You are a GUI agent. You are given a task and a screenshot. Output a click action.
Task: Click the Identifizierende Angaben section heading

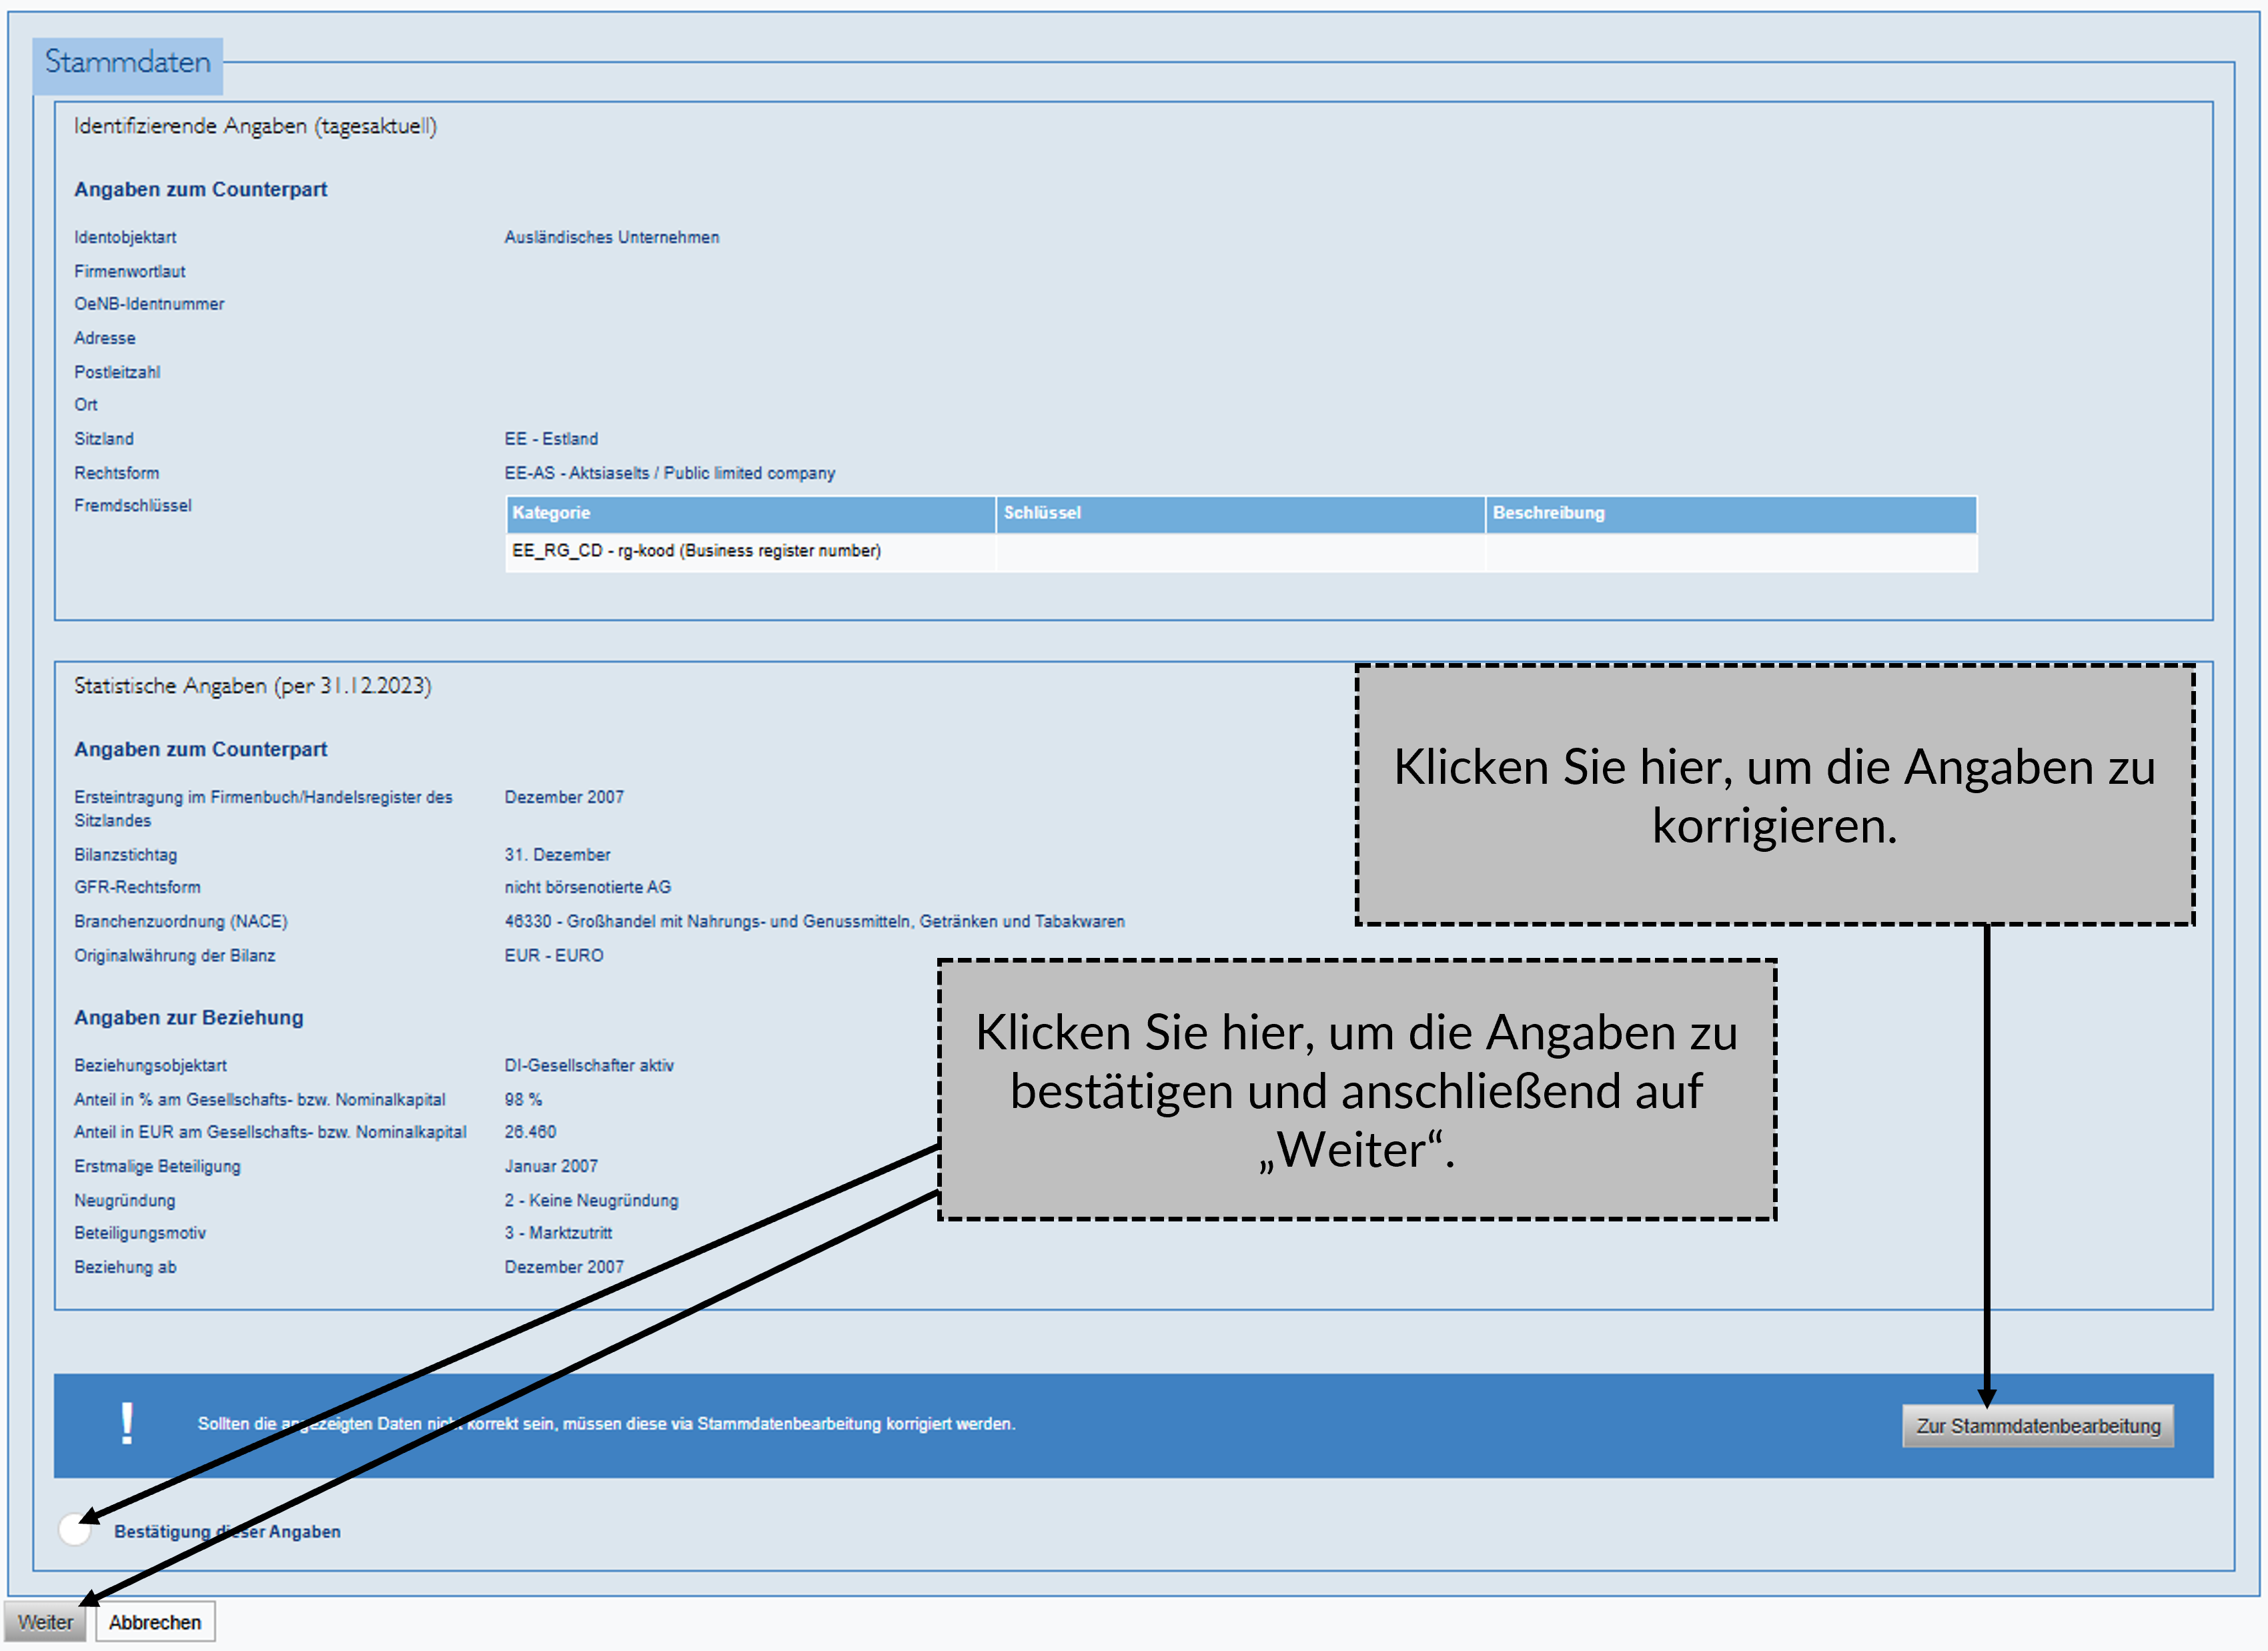pos(255,126)
